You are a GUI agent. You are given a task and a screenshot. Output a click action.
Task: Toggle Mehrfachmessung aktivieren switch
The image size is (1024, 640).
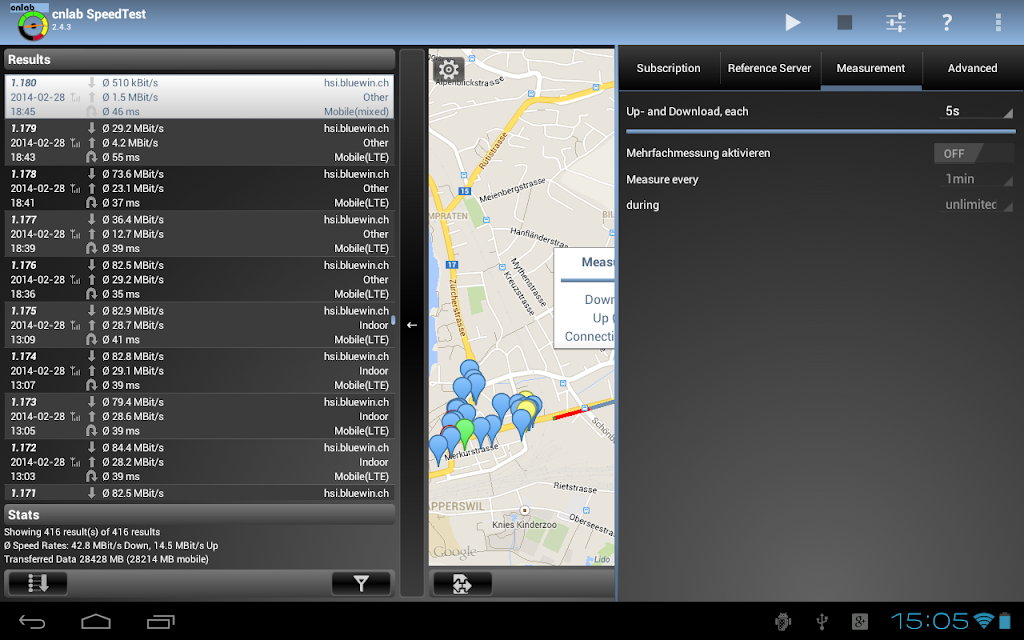pos(973,153)
